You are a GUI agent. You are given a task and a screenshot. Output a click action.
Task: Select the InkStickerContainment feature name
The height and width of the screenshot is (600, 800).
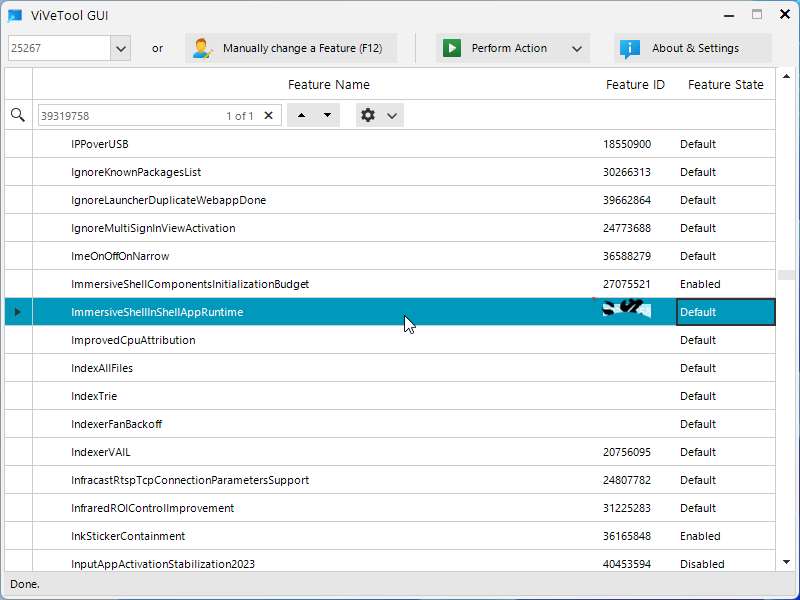[x=128, y=536]
